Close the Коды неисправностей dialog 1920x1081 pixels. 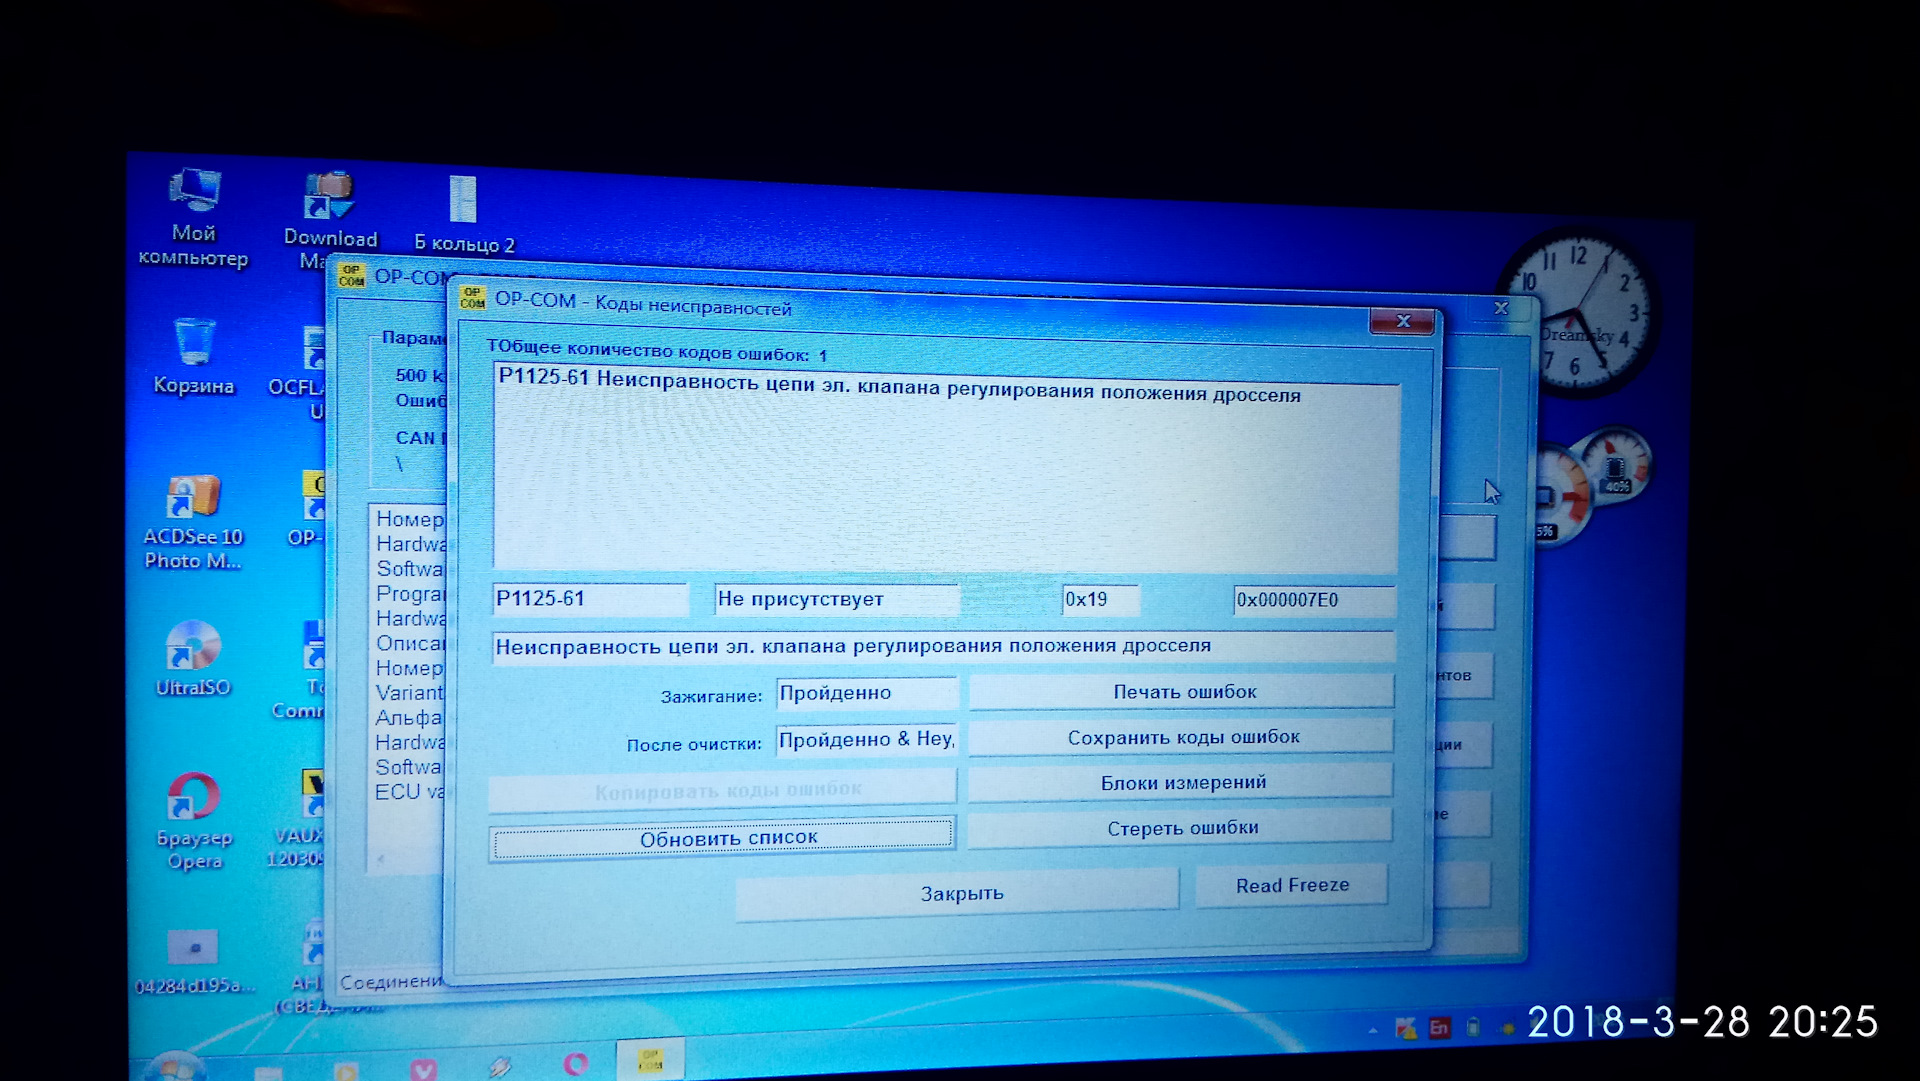pyautogui.click(x=1402, y=321)
